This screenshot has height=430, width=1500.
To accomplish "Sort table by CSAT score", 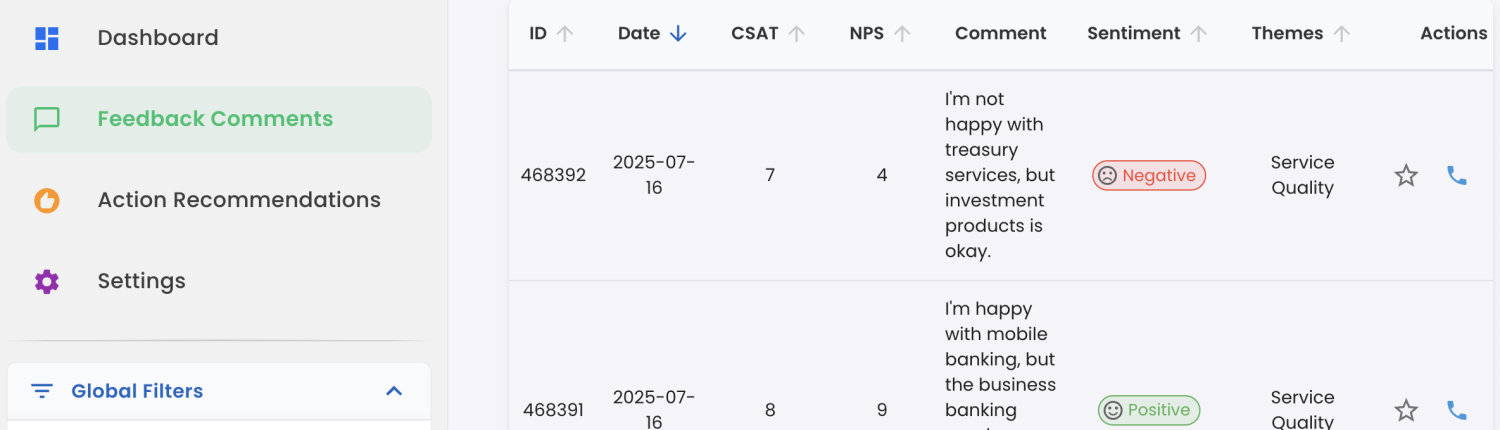I will pos(796,34).
